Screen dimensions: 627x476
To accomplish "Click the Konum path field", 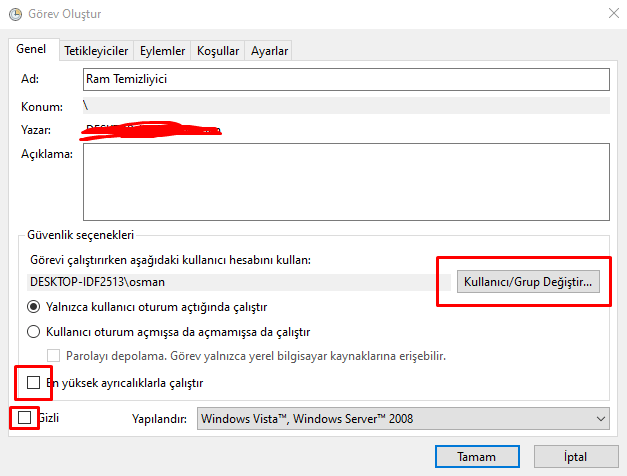I will [346, 106].
